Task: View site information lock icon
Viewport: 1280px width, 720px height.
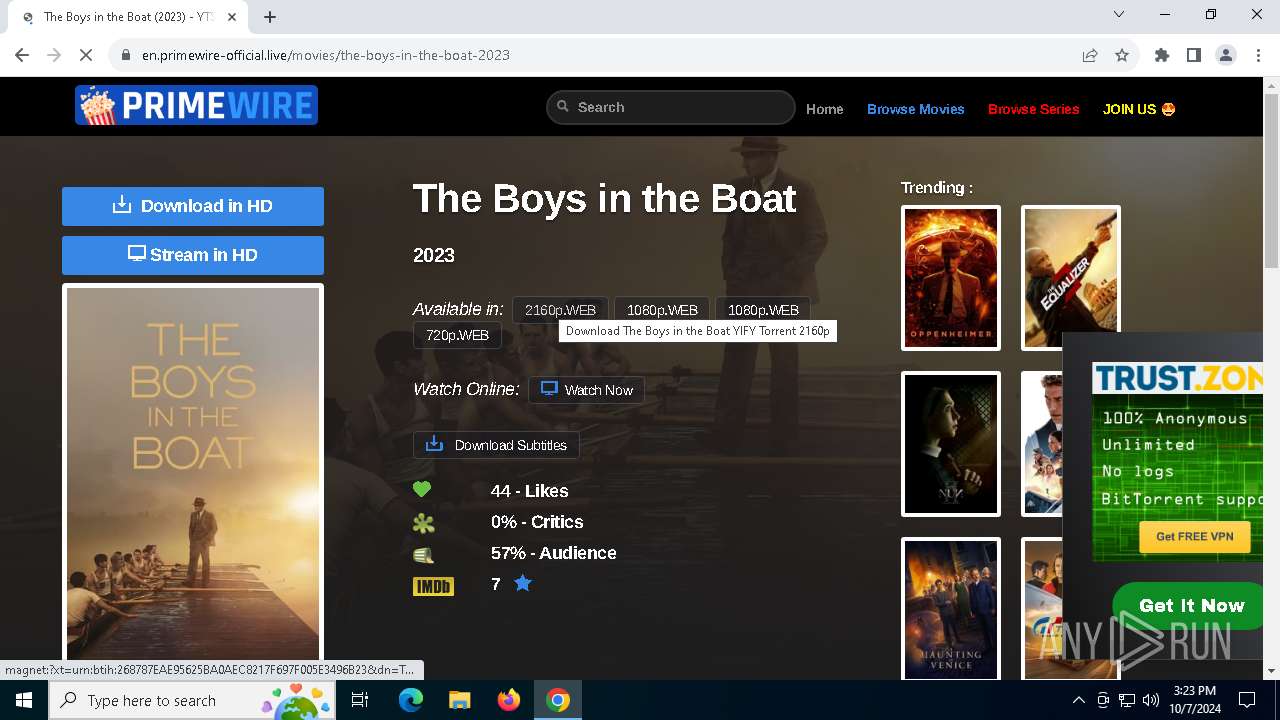Action: [126, 55]
